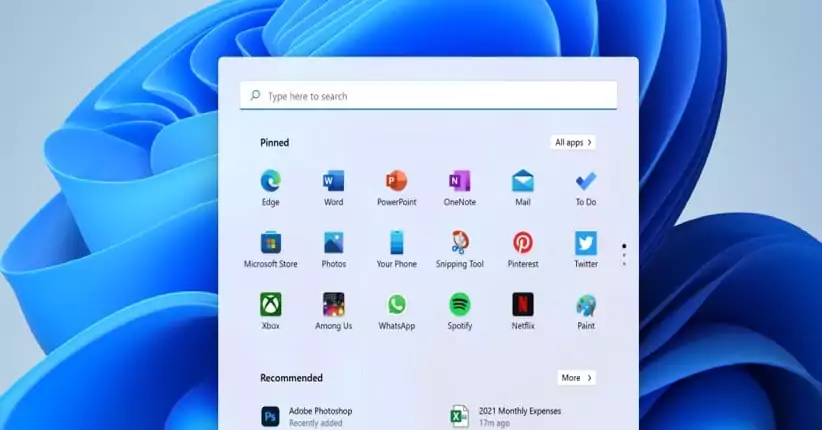Launch Microsoft Store from pinned apps
The image size is (822, 430).
click(270, 244)
